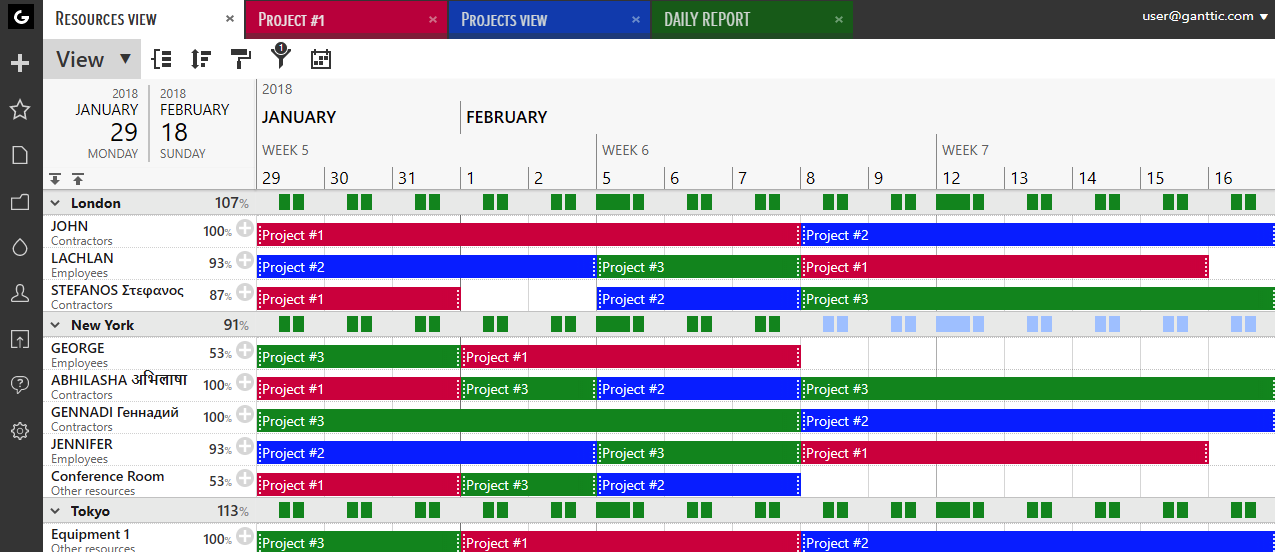Click the plus icon next to LACHLAN
The width and height of the screenshot is (1275, 552).
tap(244, 260)
